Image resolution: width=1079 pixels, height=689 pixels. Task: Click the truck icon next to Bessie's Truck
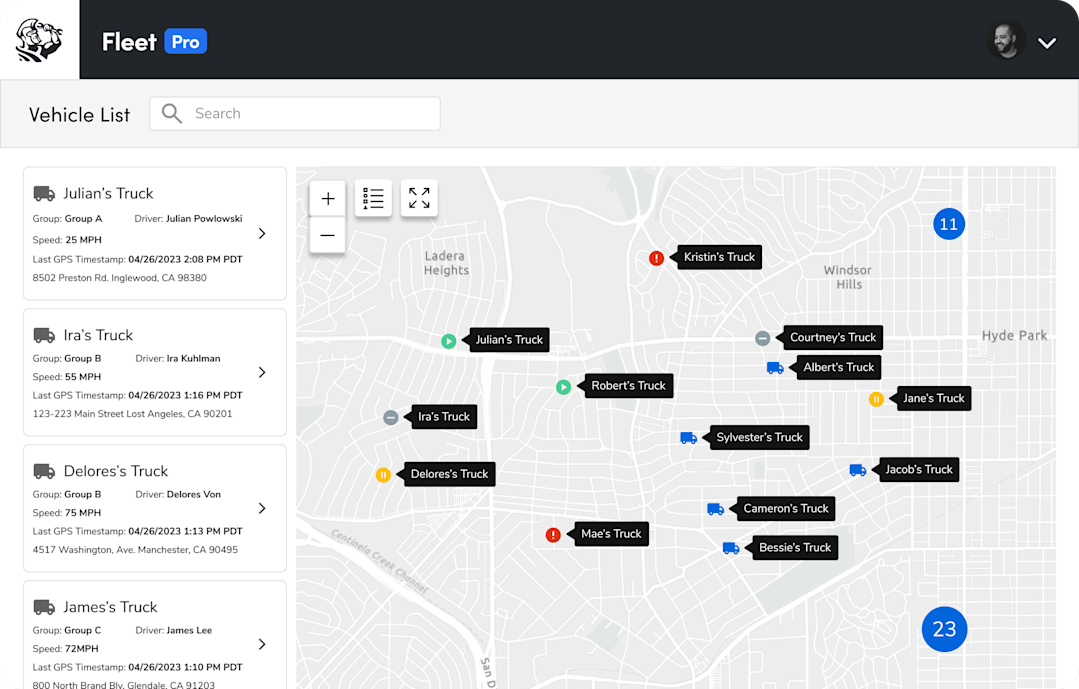(x=731, y=547)
